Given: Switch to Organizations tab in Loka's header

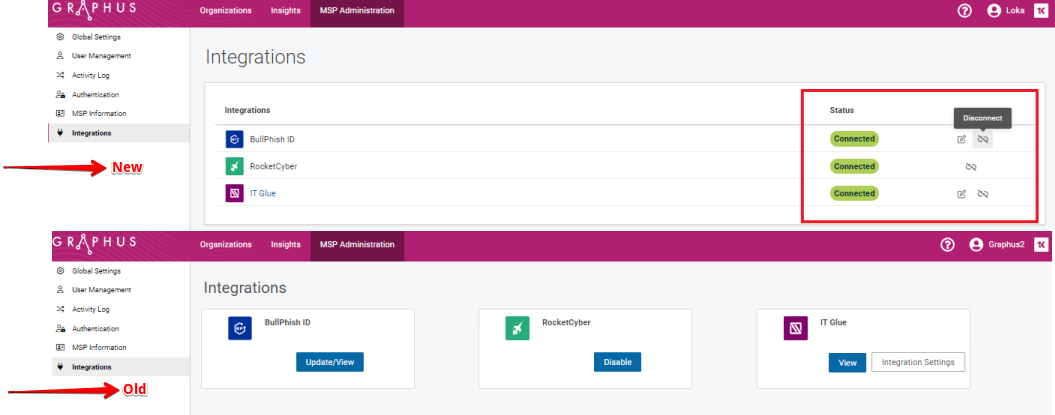Looking at the screenshot, I should click(x=225, y=11).
